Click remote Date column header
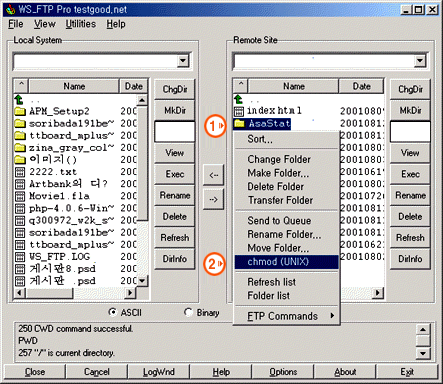Screen dimensions: 443x384 tap(361, 86)
